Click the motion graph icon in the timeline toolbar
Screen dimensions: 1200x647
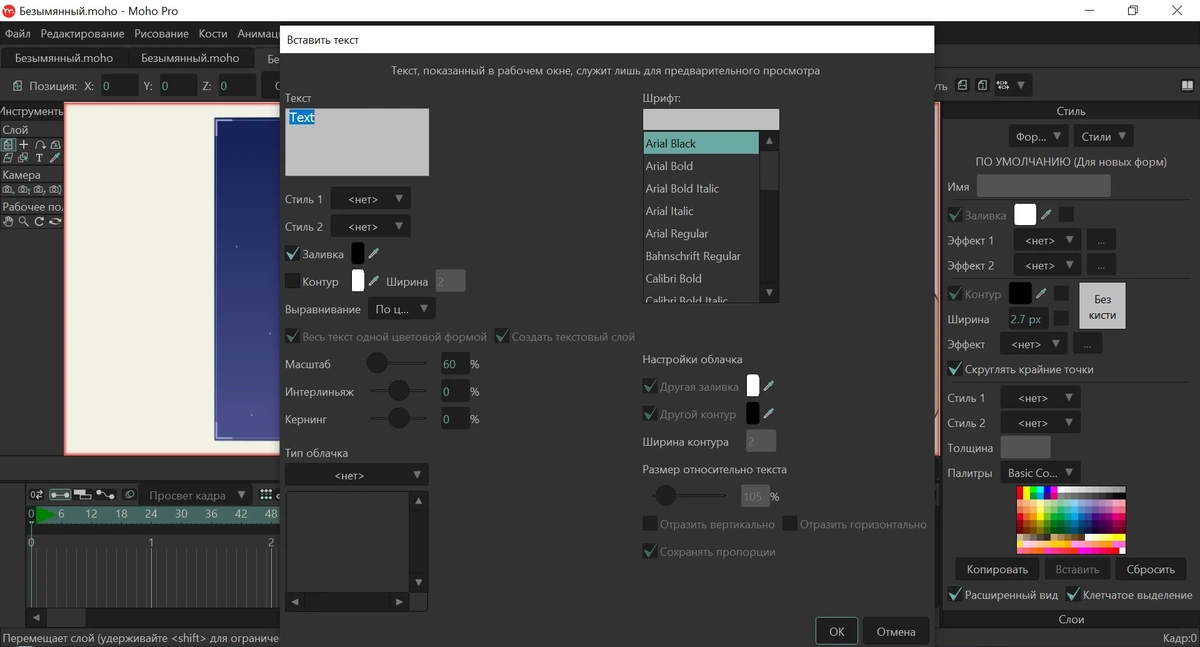click(105, 494)
